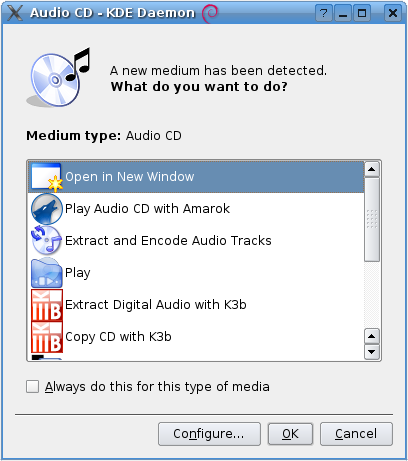Select Play Audio CD with Amarok entry

pyautogui.click(x=196, y=209)
